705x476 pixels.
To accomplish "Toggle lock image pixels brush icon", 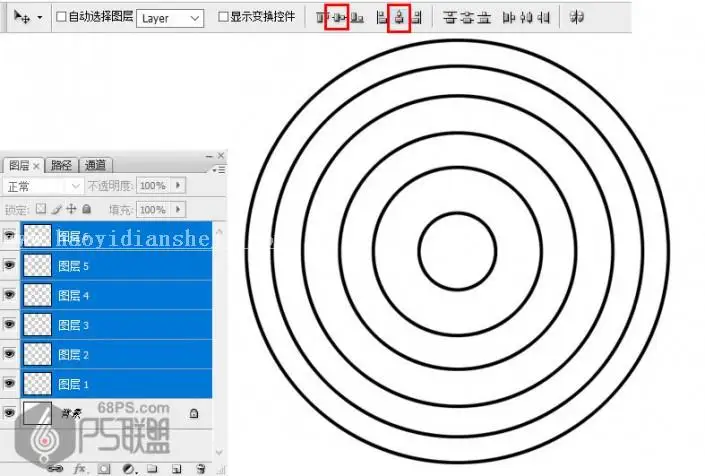I will pos(56,209).
